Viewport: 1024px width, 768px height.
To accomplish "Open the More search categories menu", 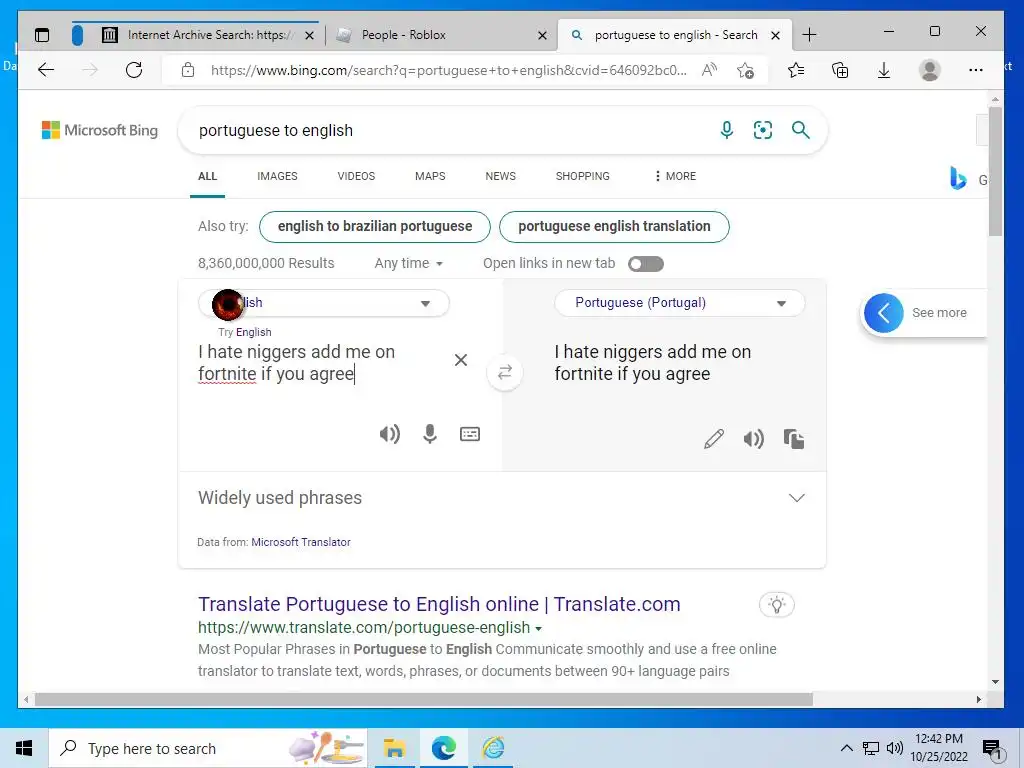I will (675, 176).
